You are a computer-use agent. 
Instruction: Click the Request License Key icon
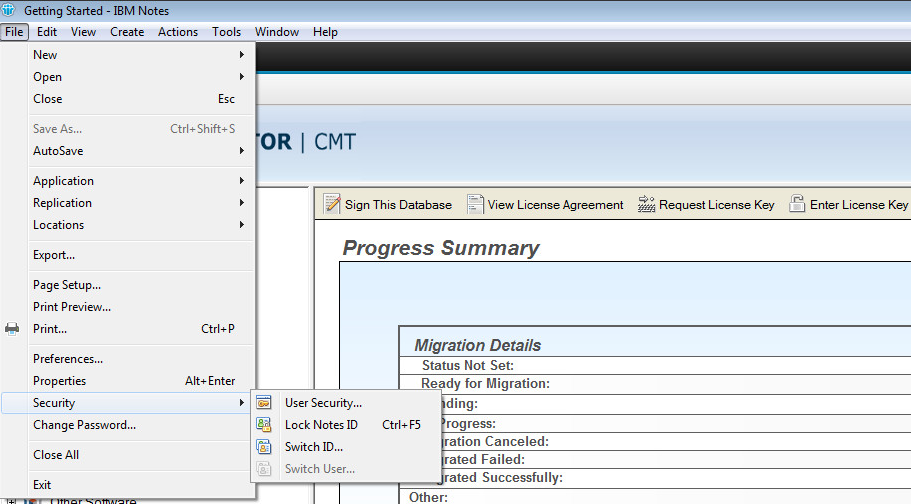pyautogui.click(x=646, y=205)
